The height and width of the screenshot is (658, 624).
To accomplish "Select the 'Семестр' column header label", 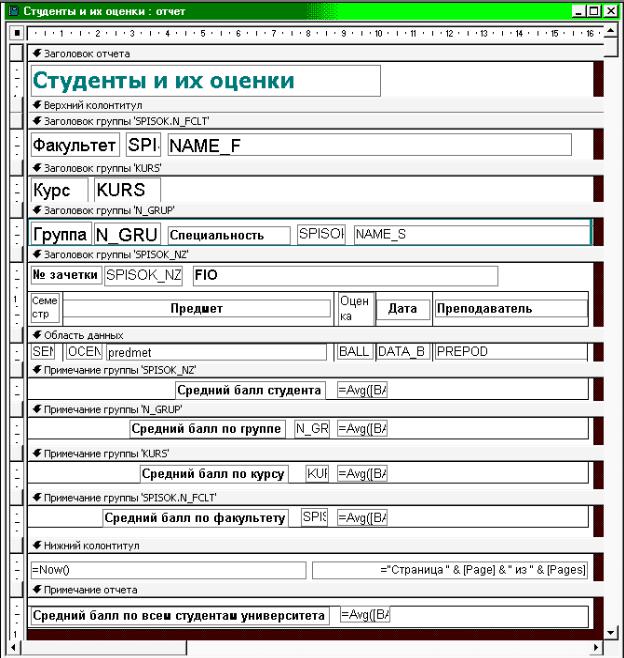I will coord(45,308).
